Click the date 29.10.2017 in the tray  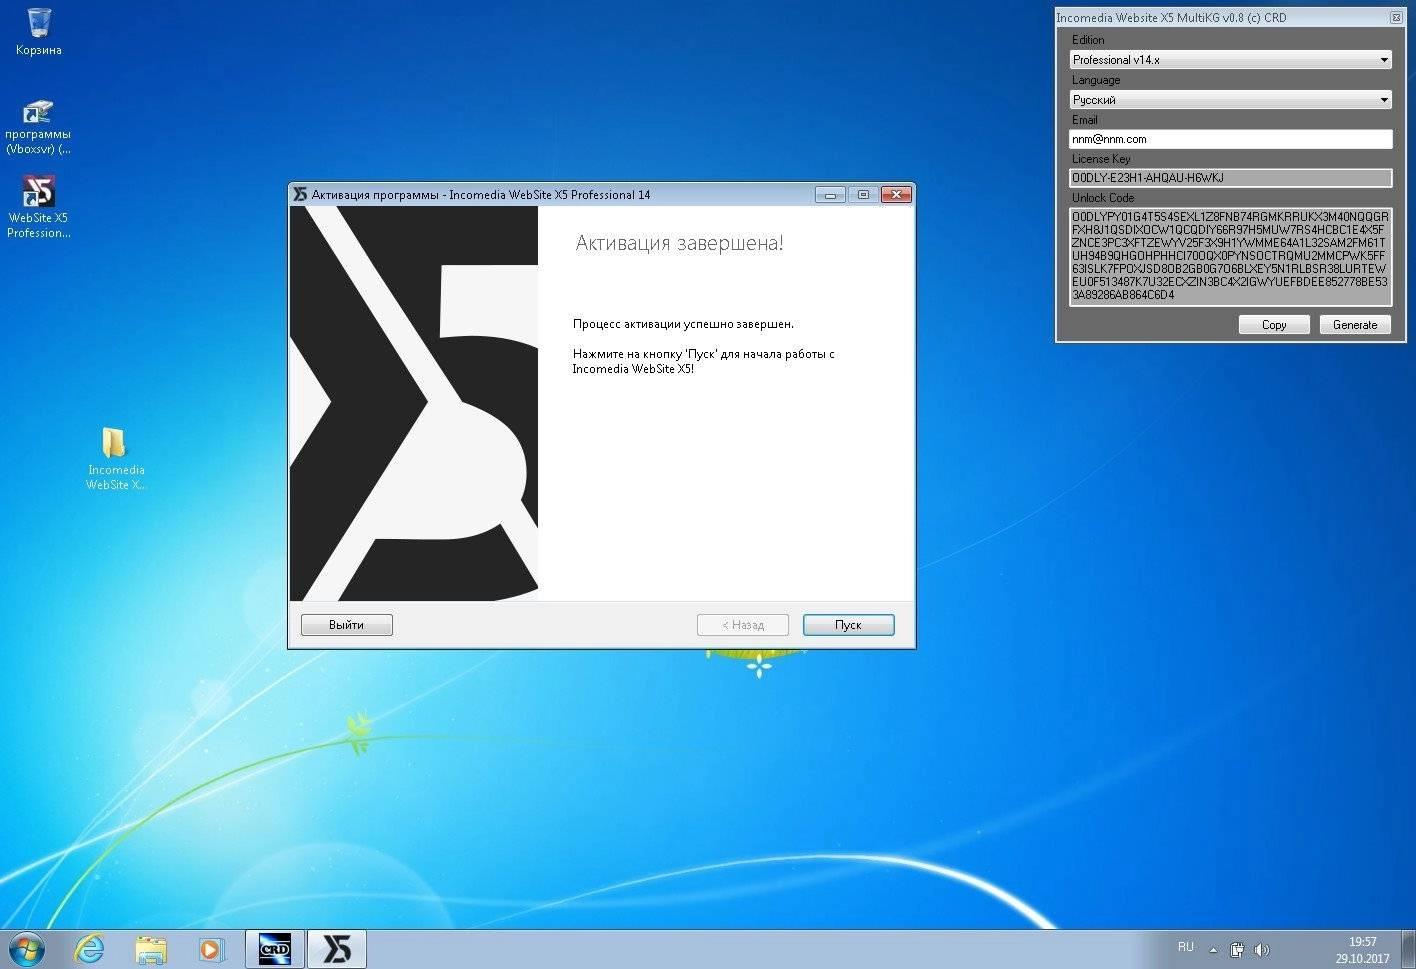point(1362,958)
